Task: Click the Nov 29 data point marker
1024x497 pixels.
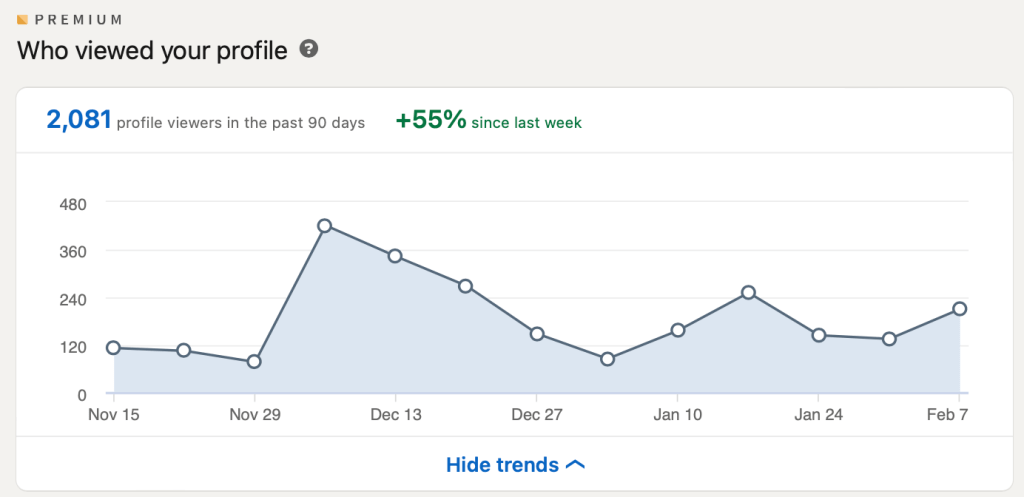Action: 254,361
